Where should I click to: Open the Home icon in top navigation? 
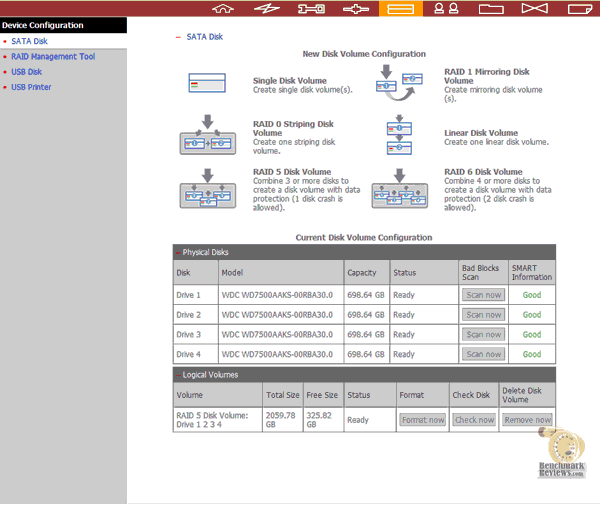[223, 8]
